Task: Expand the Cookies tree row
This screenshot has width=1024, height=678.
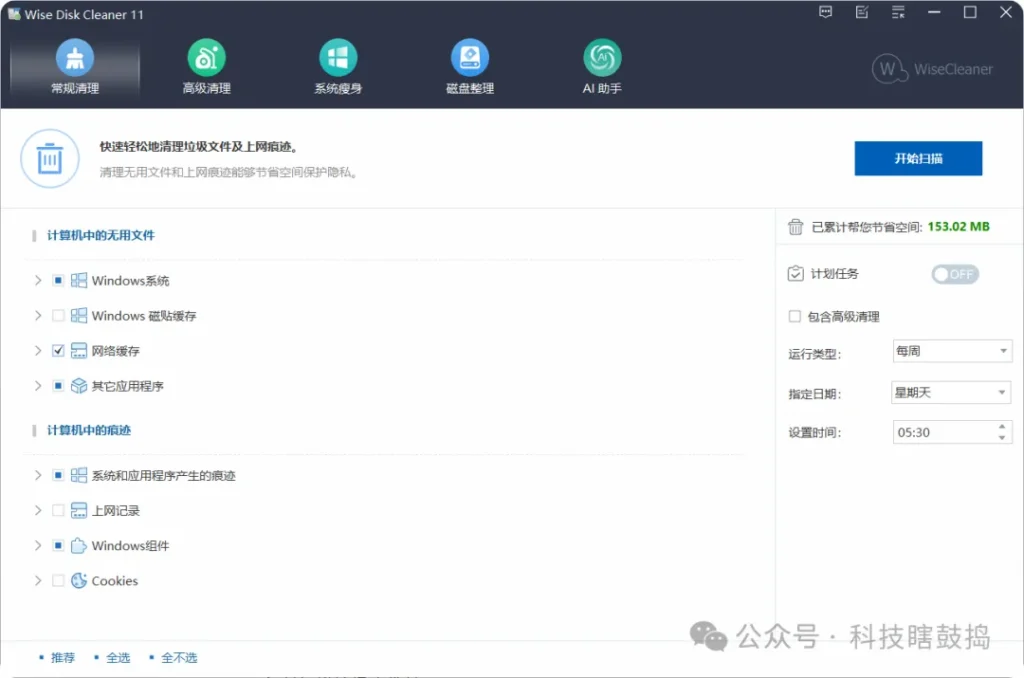Action: [38, 581]
